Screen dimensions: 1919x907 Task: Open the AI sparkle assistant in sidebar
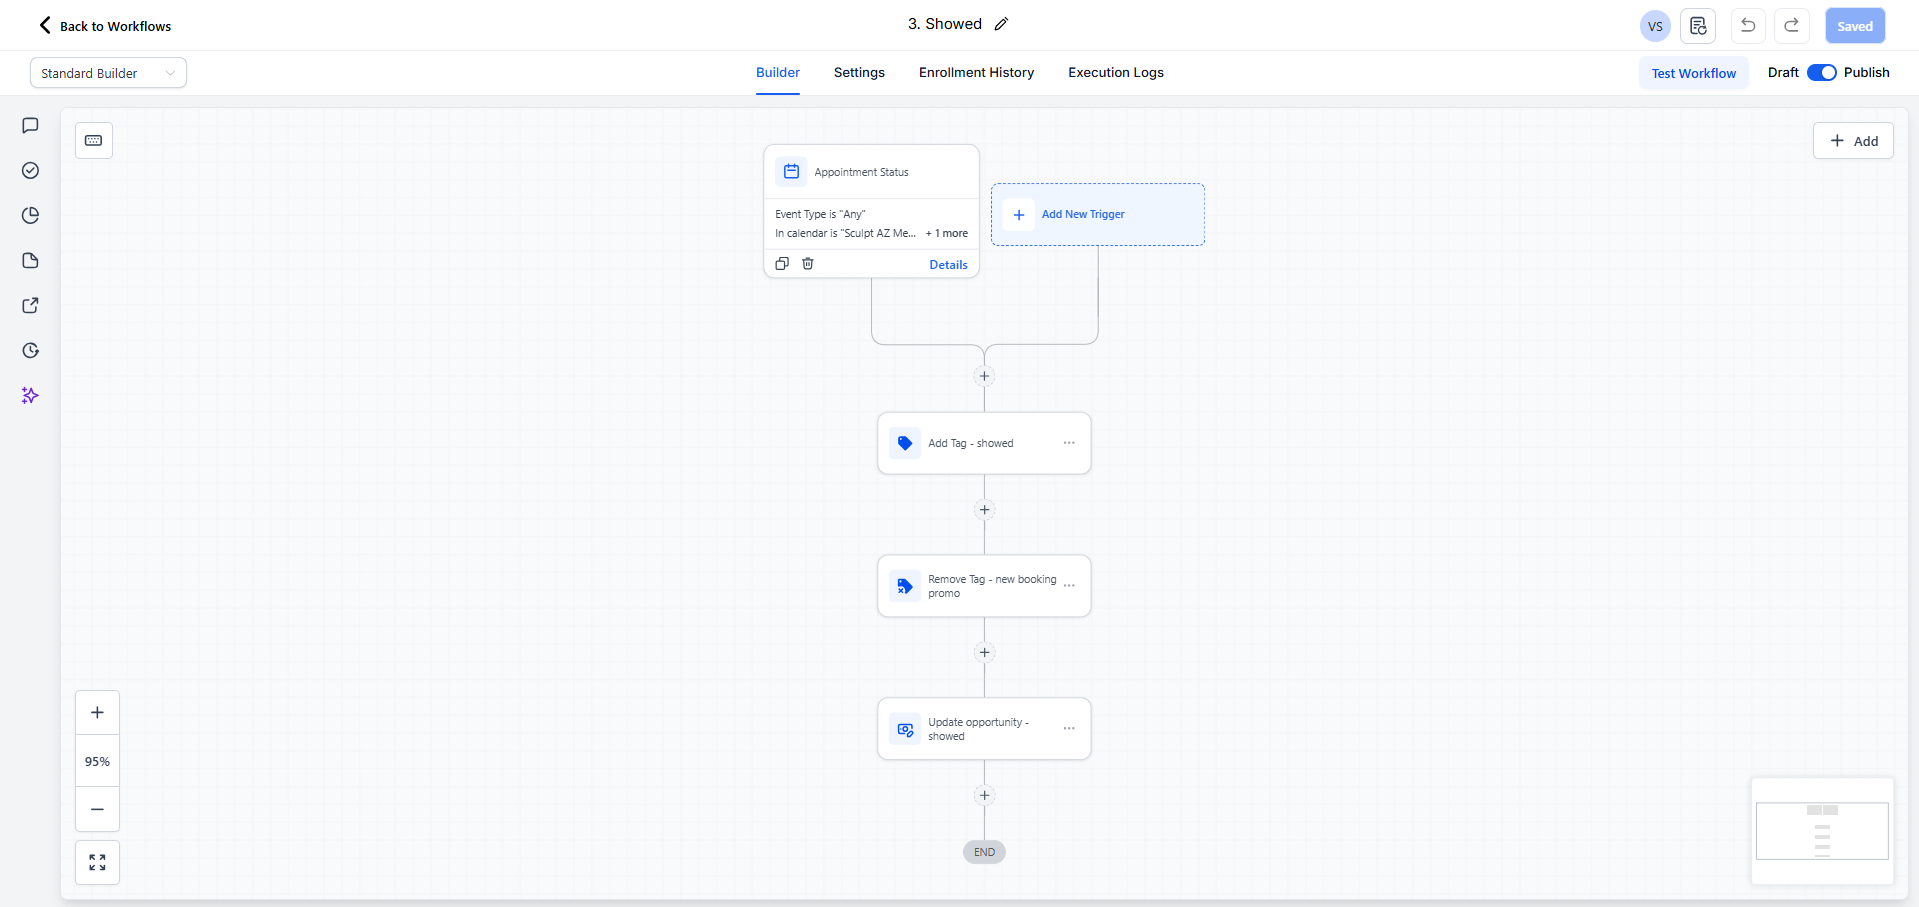coord(30,396)
